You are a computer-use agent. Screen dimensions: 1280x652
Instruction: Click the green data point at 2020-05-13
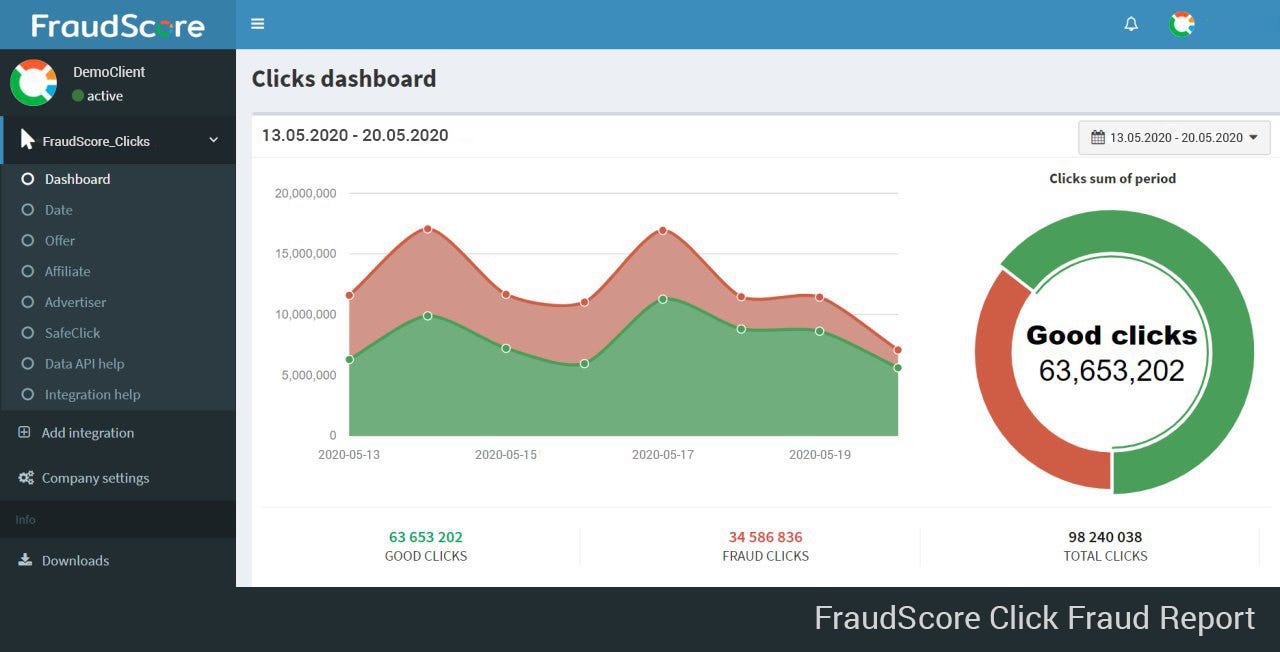pos(349,359)
